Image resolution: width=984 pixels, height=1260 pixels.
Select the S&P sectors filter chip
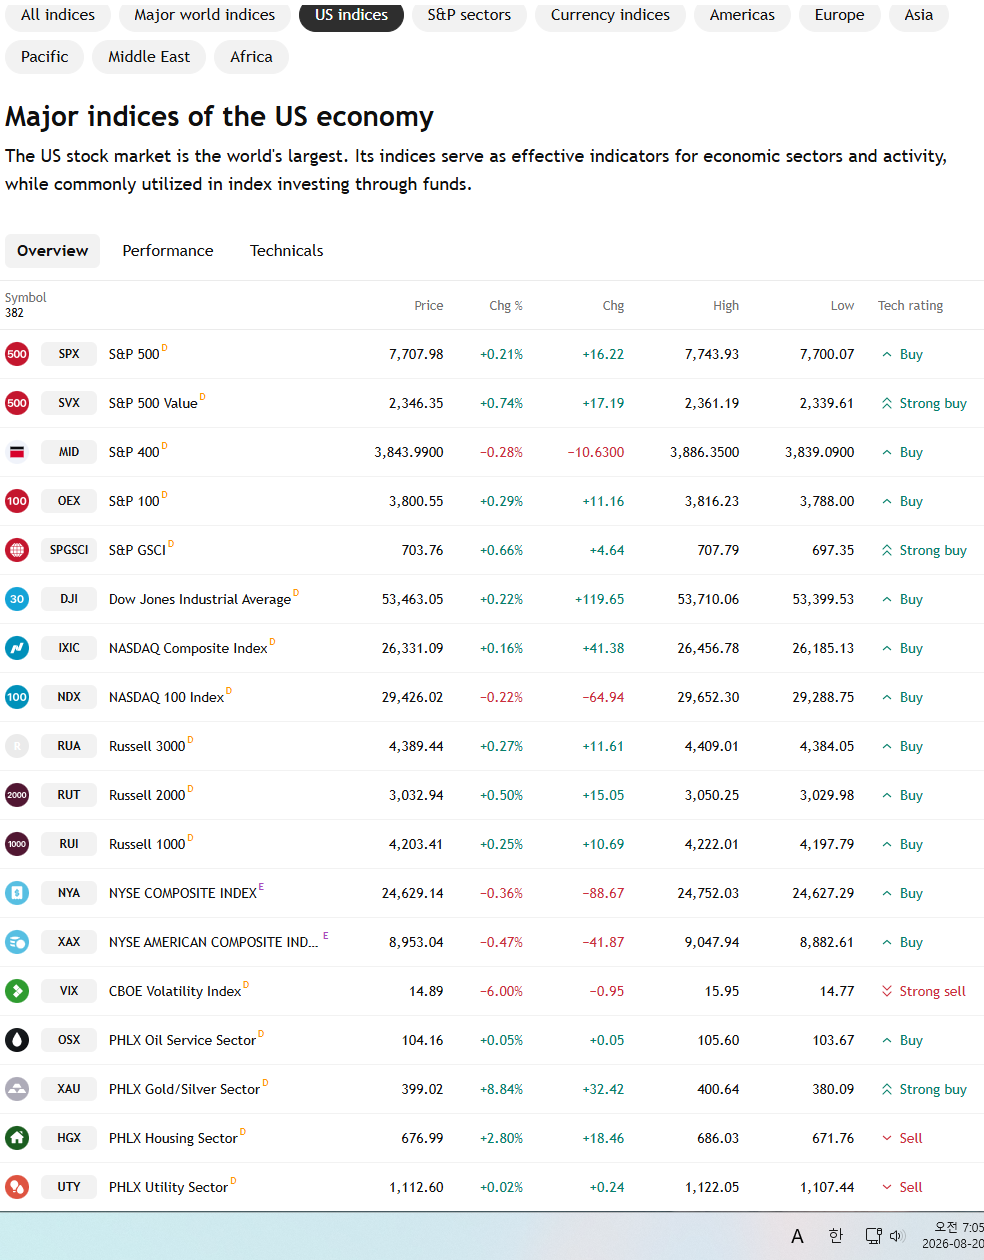(x=469, y=15)
